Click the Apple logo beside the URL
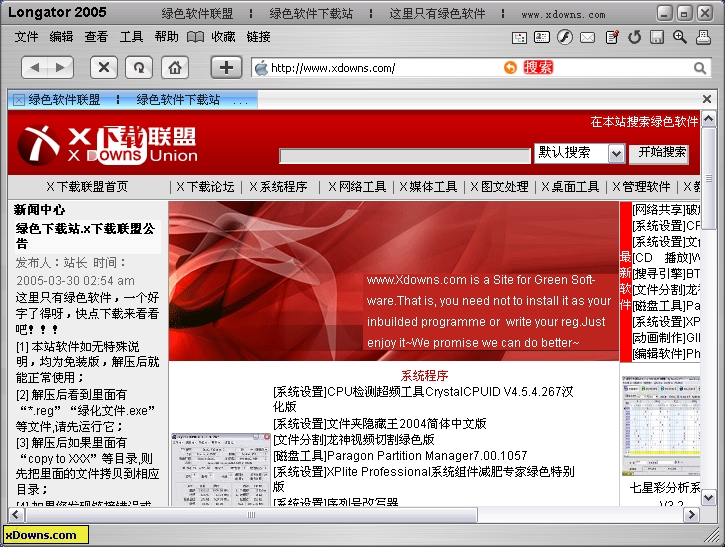Viewport: 725px width, 547px height. pyautogui.click(x=261, y=68)
